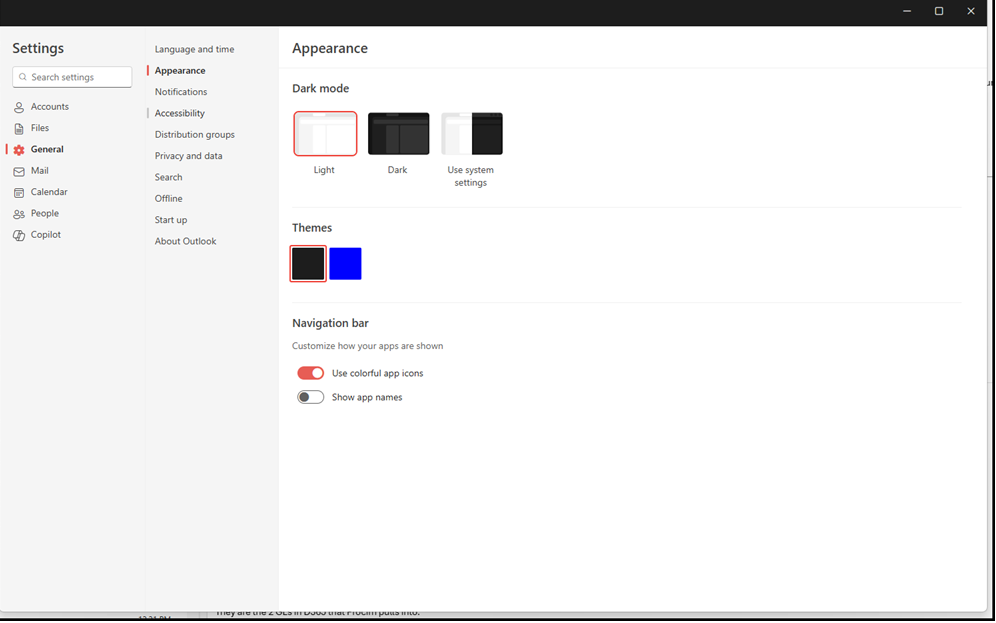Open Start up settings
This screenshot has height=623, width=996.
click(171, 220)
